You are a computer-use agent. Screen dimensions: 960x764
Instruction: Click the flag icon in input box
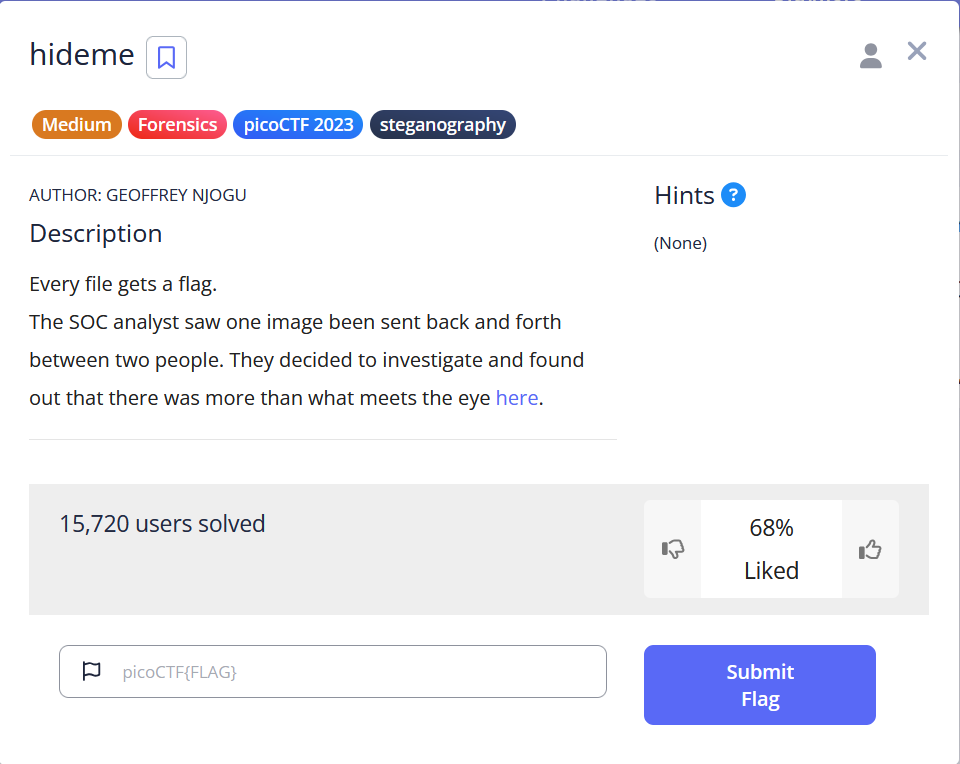click(x=91, y=671)
